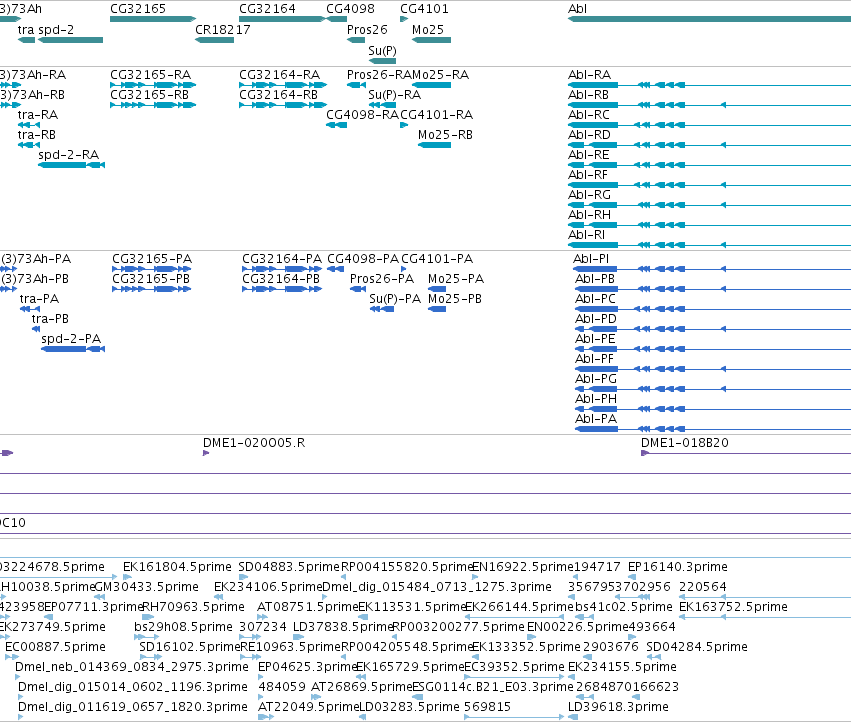
Task: Click EST EP04625.3prime
Action: [308, 667]
